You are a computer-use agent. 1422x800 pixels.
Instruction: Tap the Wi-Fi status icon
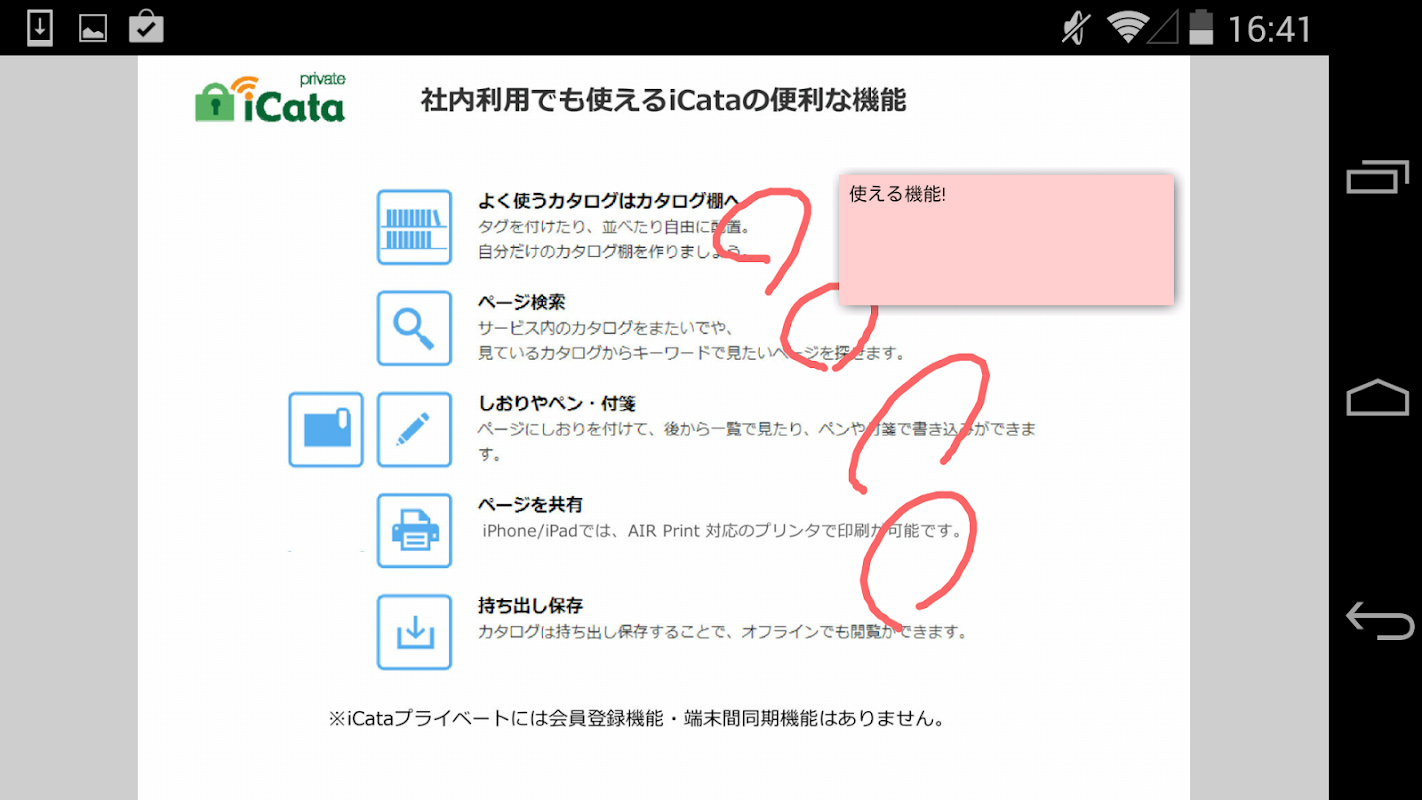click(1127, 28)
